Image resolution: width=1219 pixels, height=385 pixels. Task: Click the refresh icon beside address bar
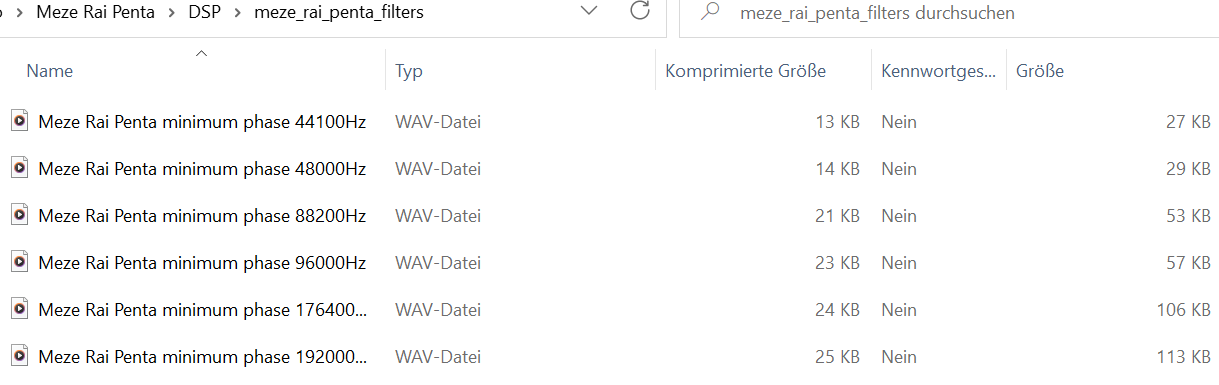coord(640,11)
